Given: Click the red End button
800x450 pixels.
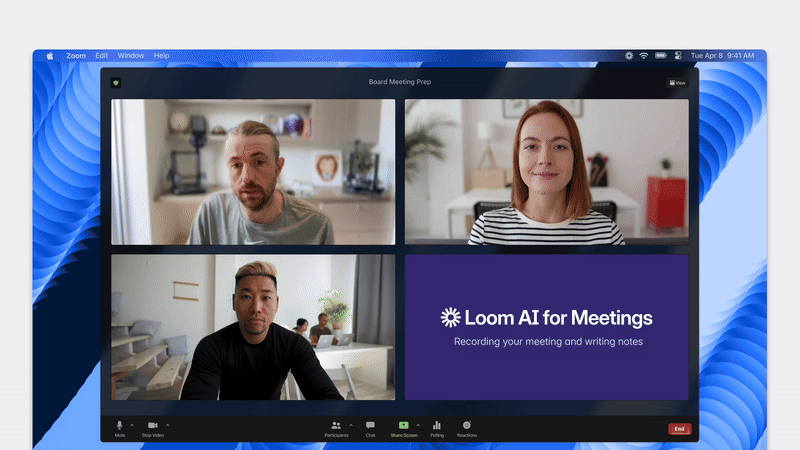Looking at the screenshot, I should [679, 429].
